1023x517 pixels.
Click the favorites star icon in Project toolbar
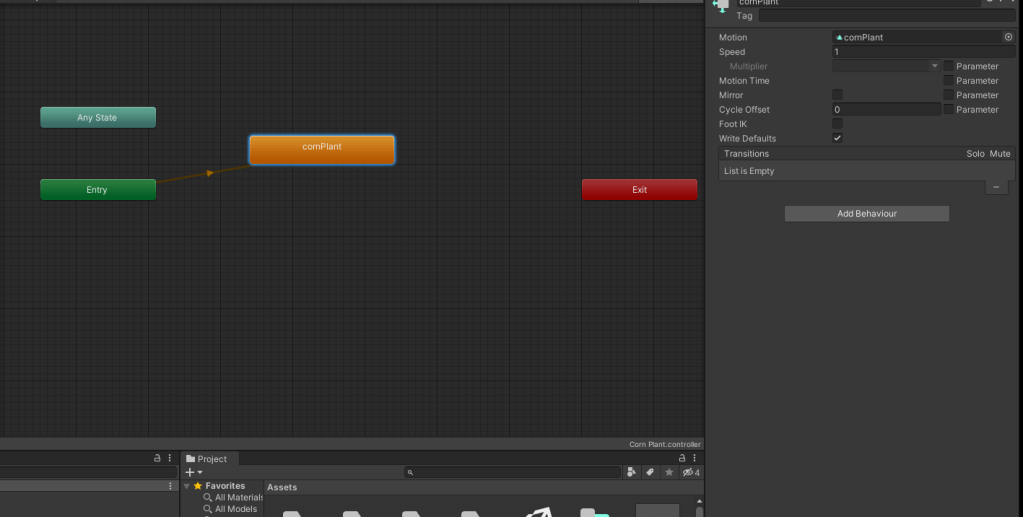667,472
